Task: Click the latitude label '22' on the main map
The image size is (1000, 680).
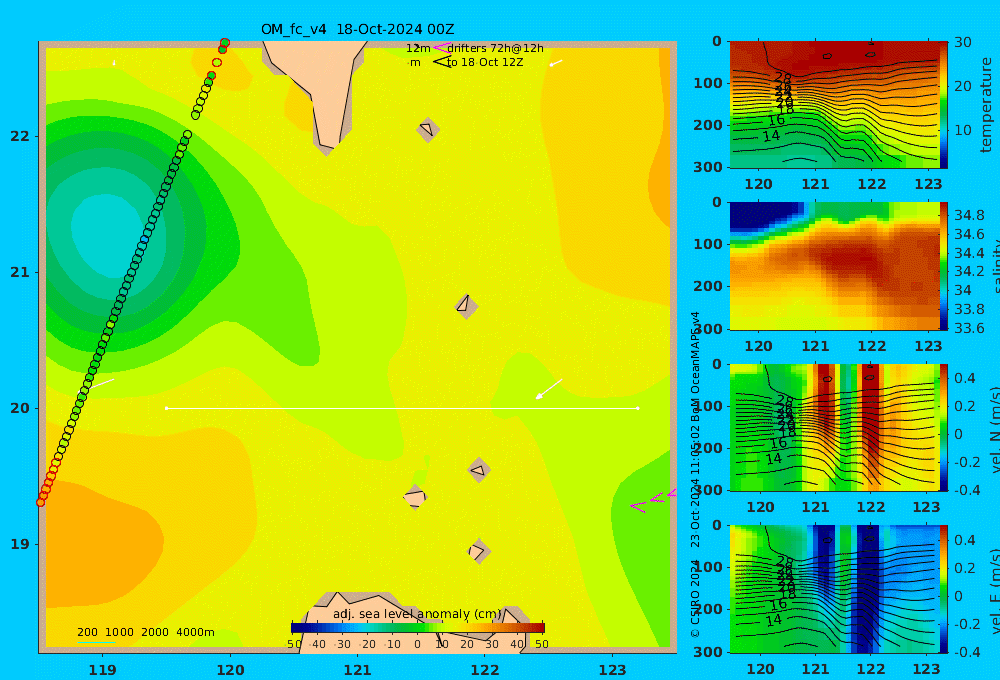Action: coord(20,136)
